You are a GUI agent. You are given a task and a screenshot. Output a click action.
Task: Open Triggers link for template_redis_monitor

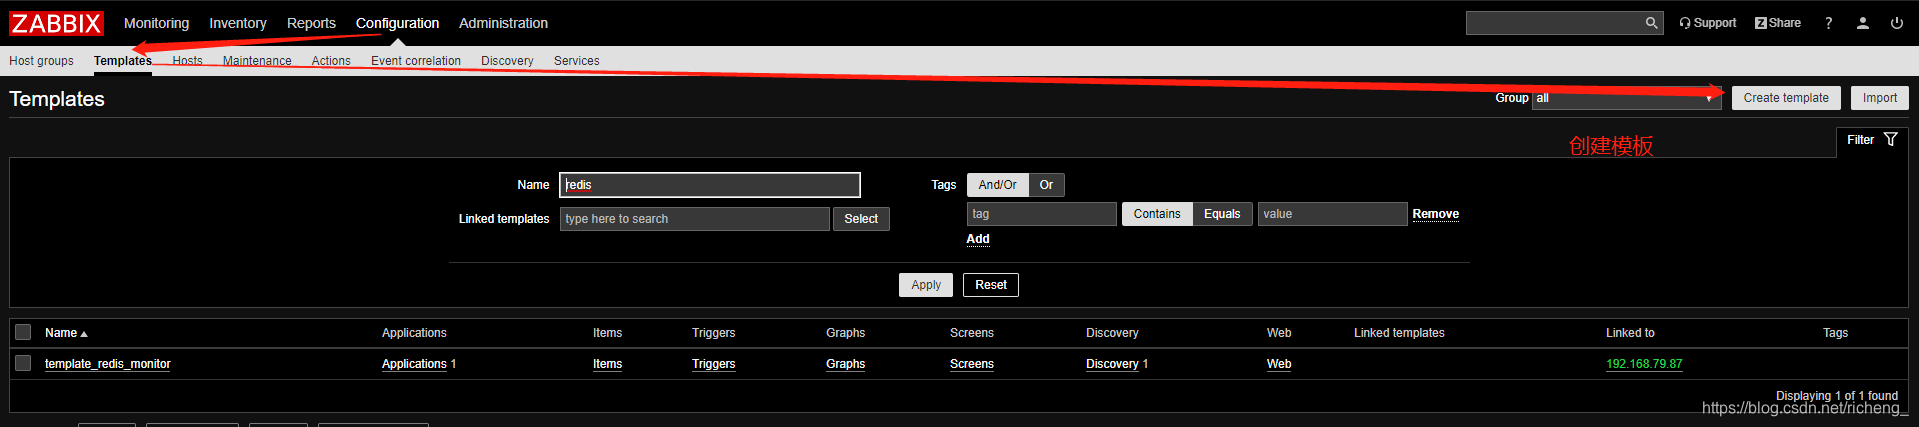pyautogui.click(x=713, y=364)
